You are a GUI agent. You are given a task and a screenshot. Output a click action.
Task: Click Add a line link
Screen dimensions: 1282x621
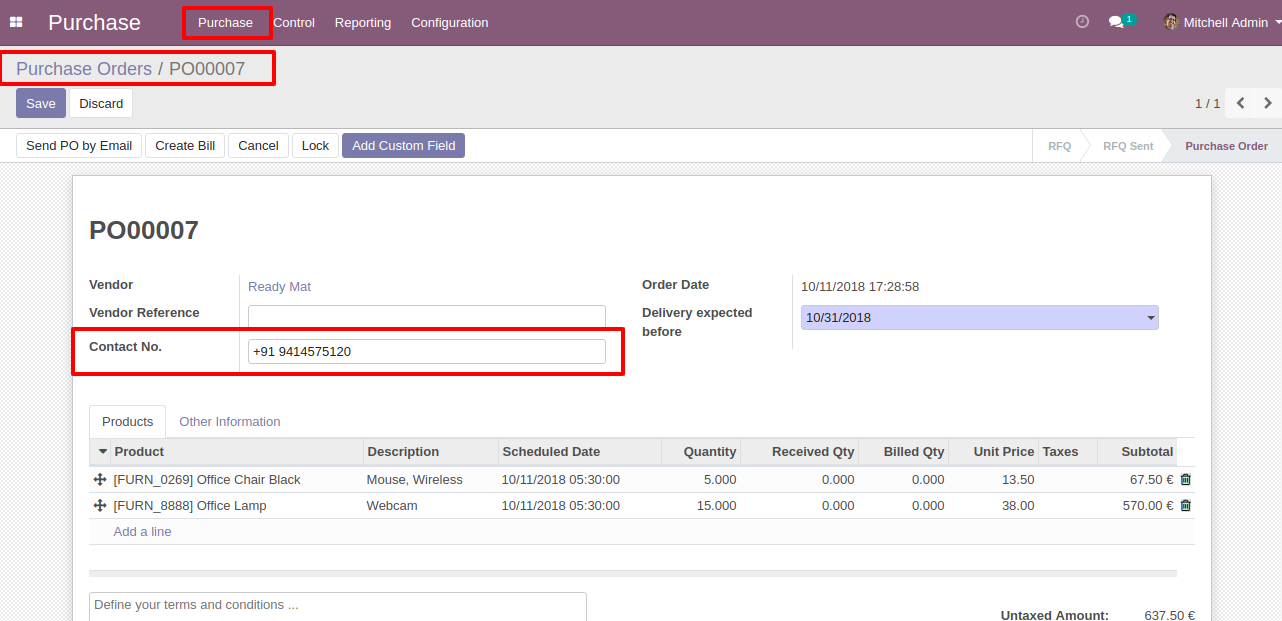142,532
